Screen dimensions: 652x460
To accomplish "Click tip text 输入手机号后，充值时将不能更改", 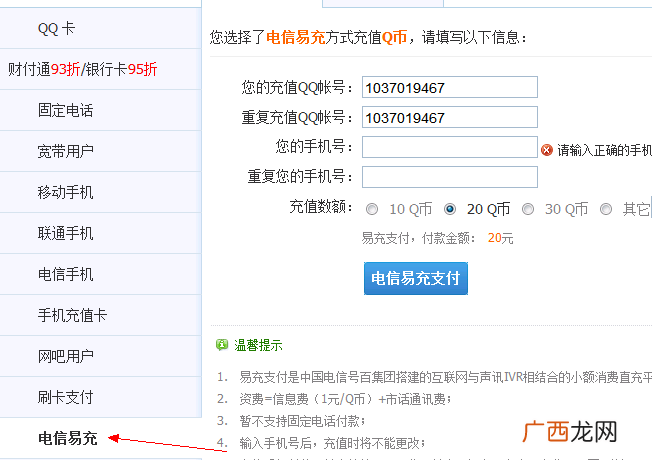I will pyautogui.click(x=332, y=443).
